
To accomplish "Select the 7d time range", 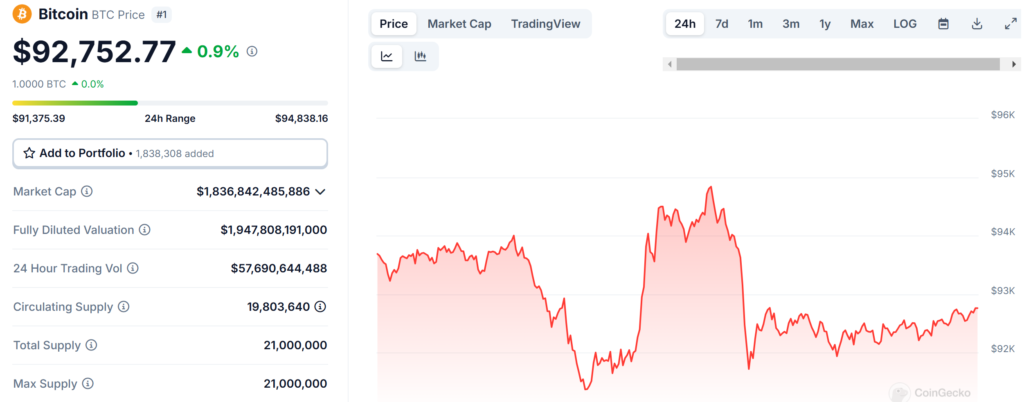I will point(722,24).
